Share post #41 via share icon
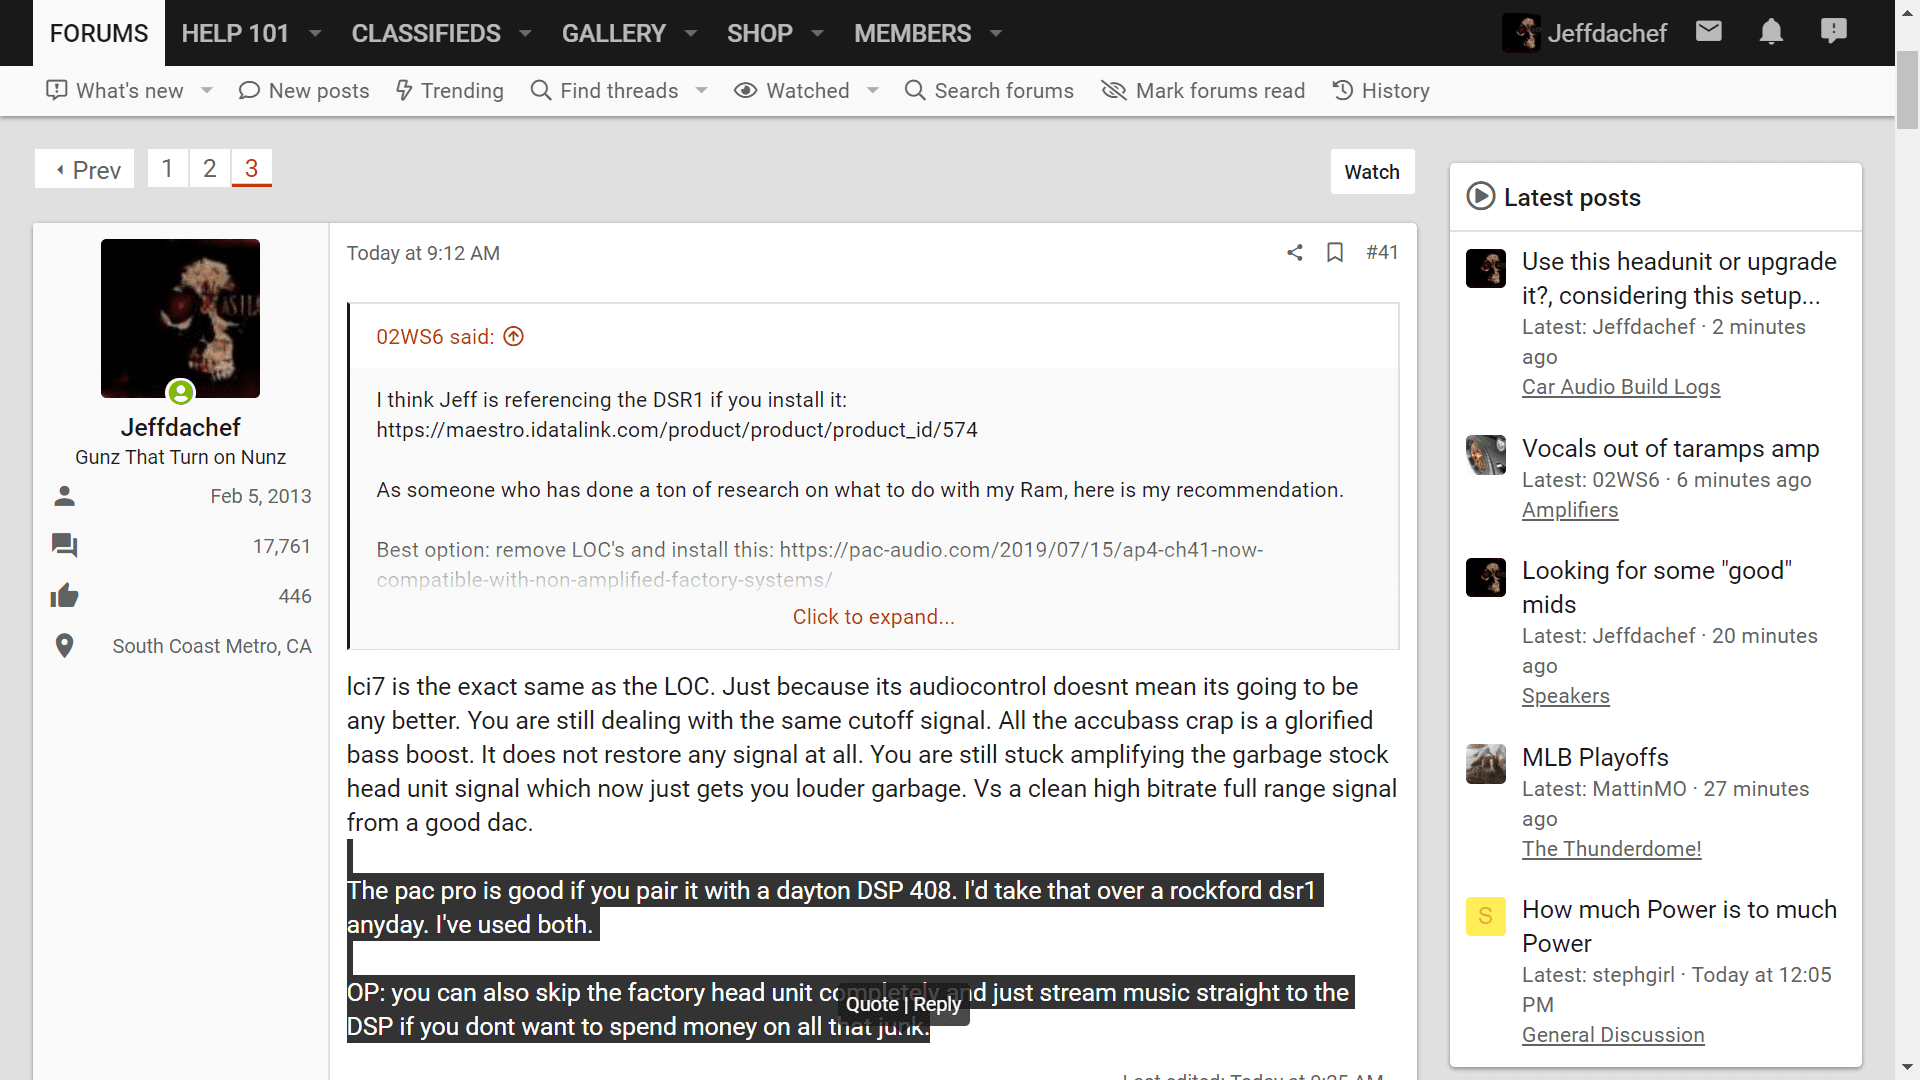Image resolution: width=1920 pixels, height=1080 pixels. (1295, 252)
